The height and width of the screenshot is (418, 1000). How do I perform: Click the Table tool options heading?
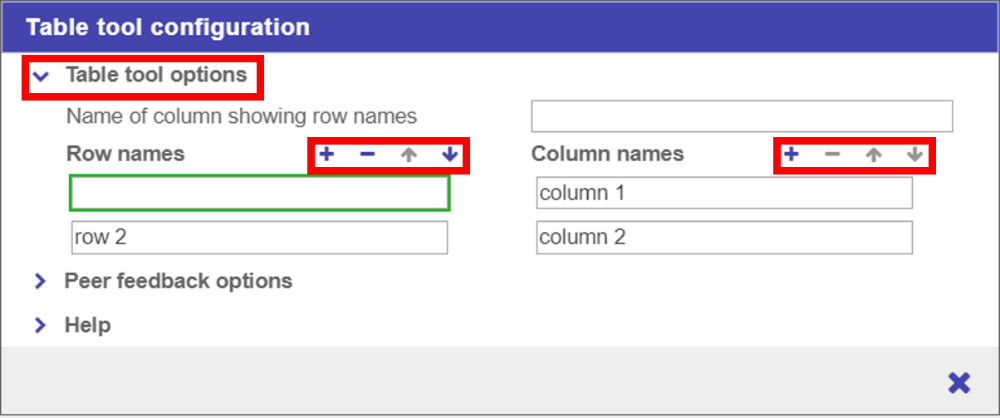coord(156,75)
